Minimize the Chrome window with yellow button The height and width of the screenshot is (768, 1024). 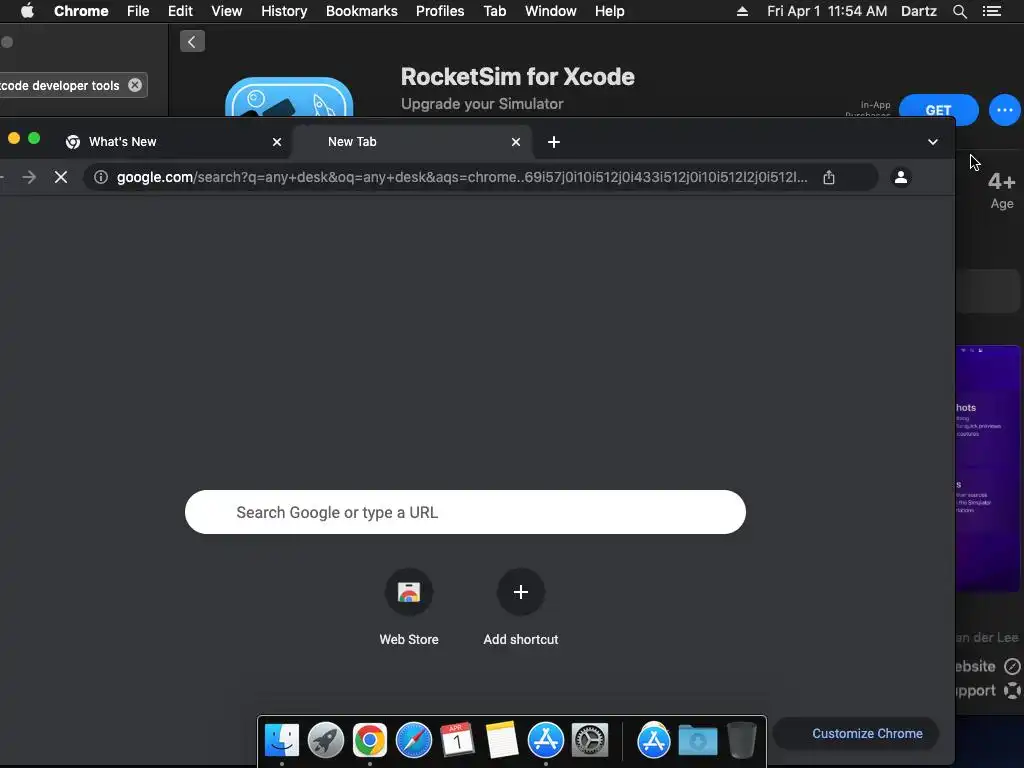[x=14, y=138]
